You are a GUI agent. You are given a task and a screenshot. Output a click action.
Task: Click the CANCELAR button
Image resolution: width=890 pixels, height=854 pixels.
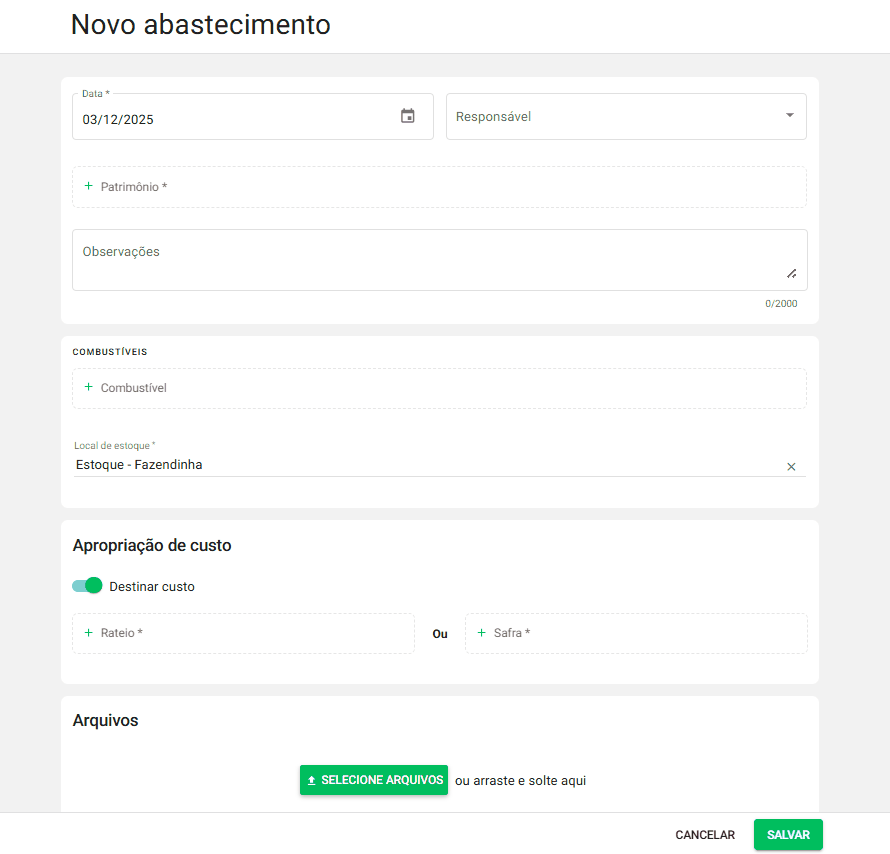click(704, 834)
